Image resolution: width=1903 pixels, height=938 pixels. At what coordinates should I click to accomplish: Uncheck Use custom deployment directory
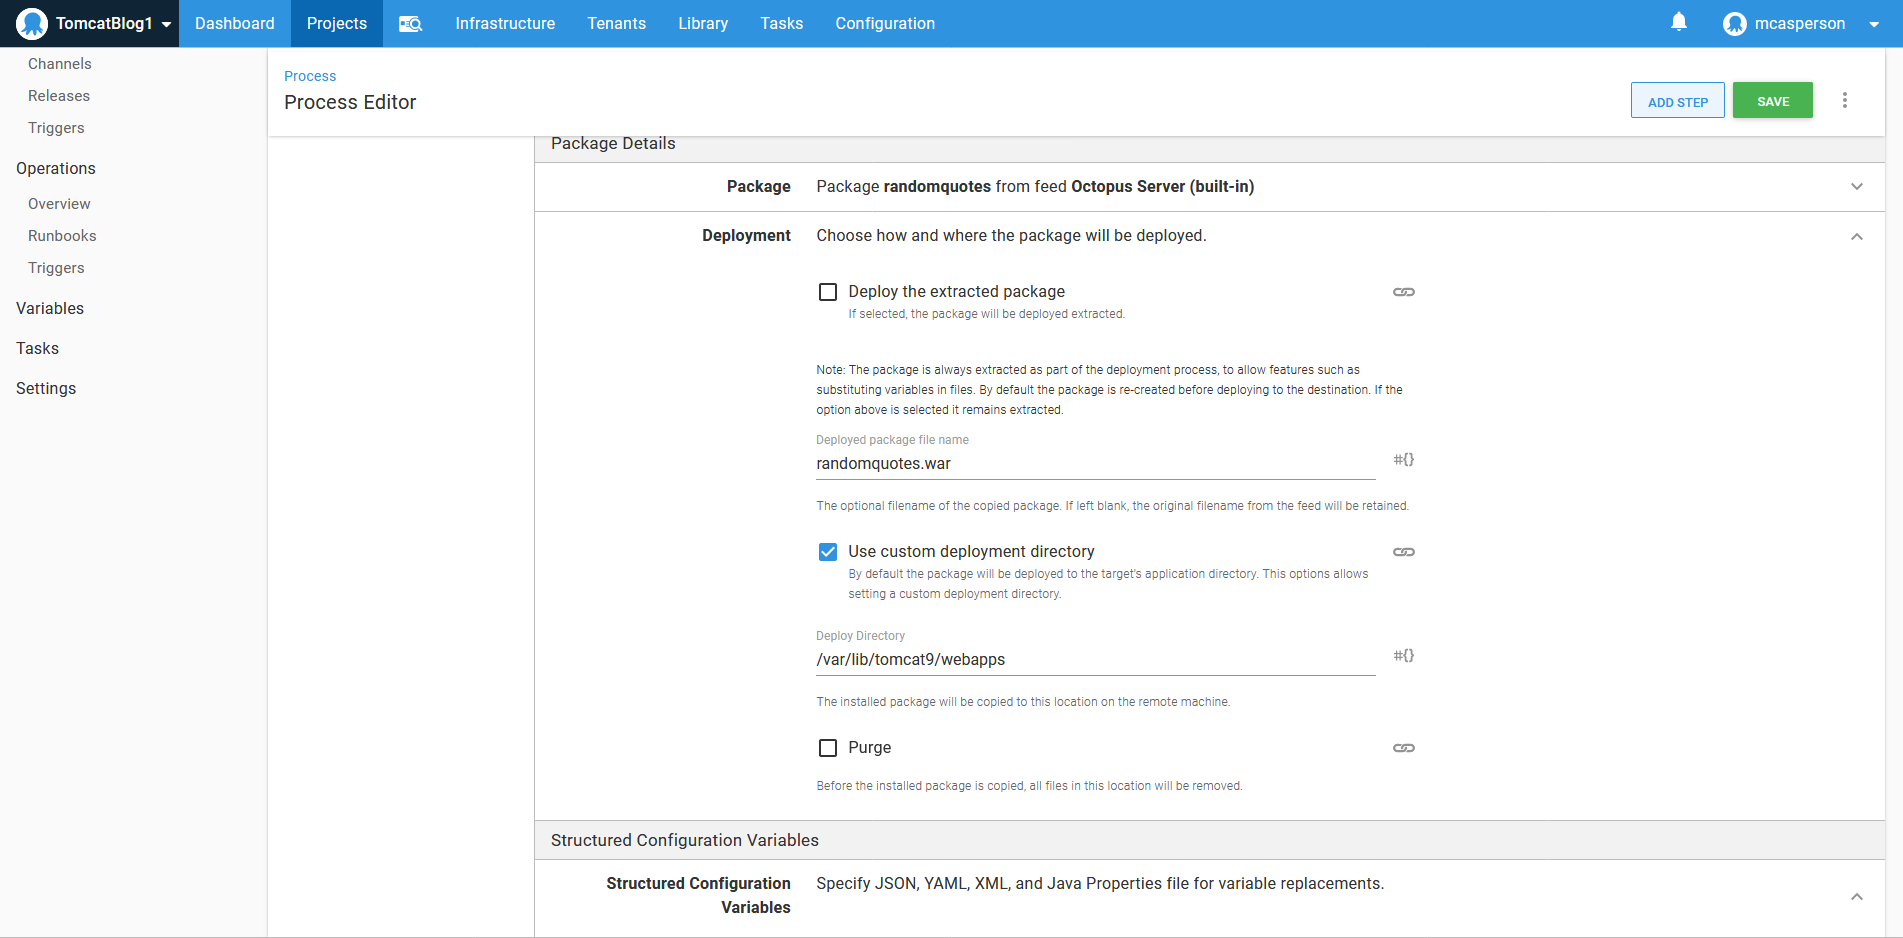(x=828, y=552)
